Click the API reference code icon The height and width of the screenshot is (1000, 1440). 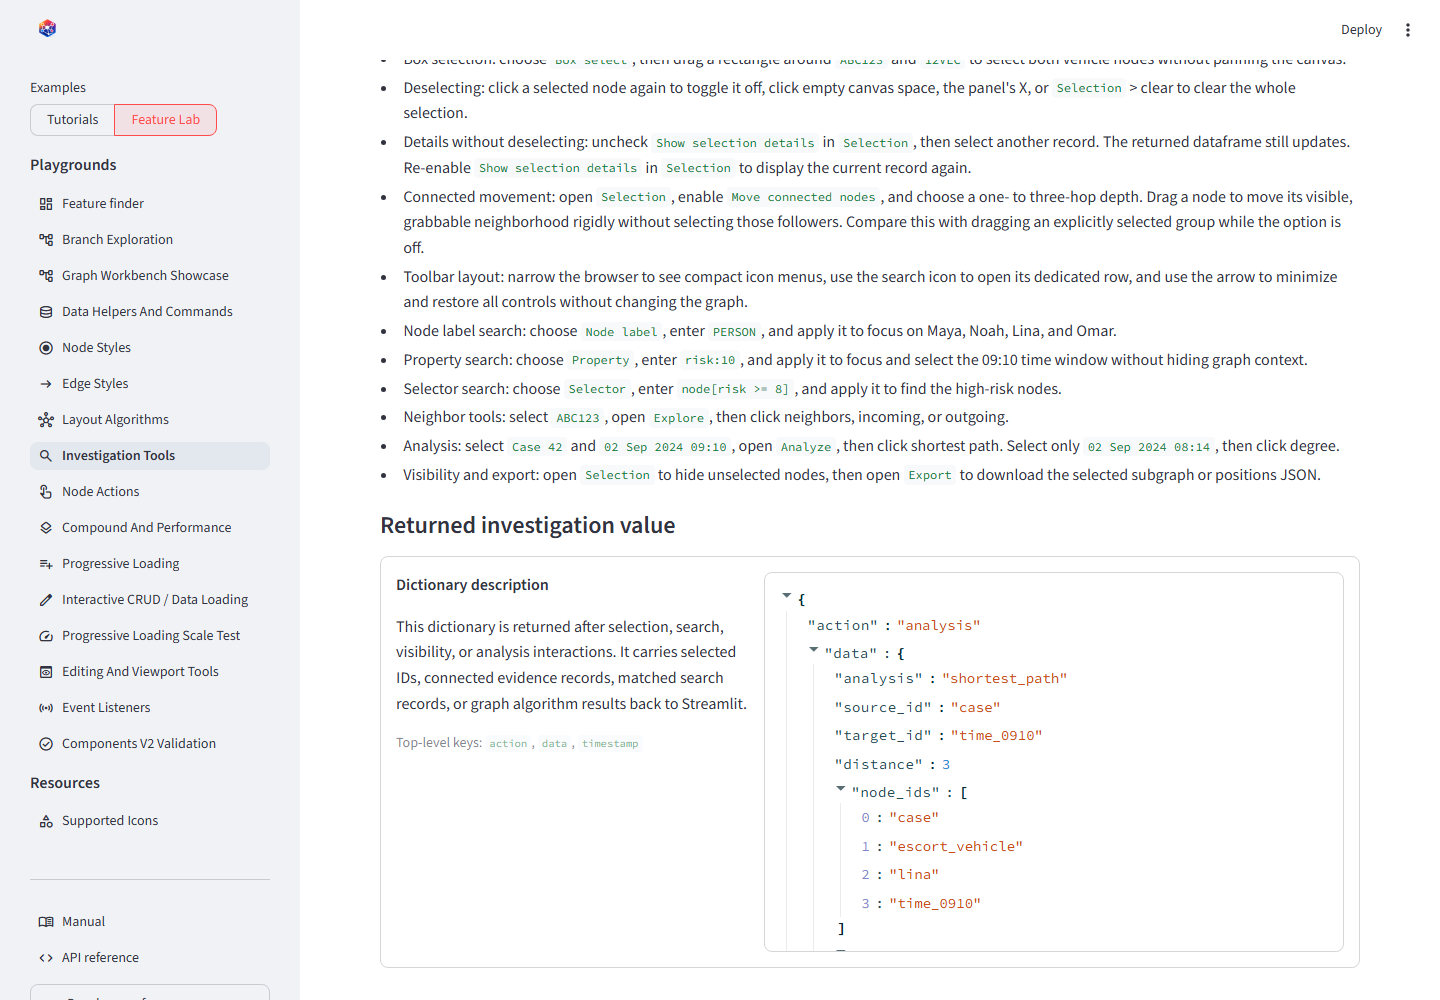coord(46,958)
